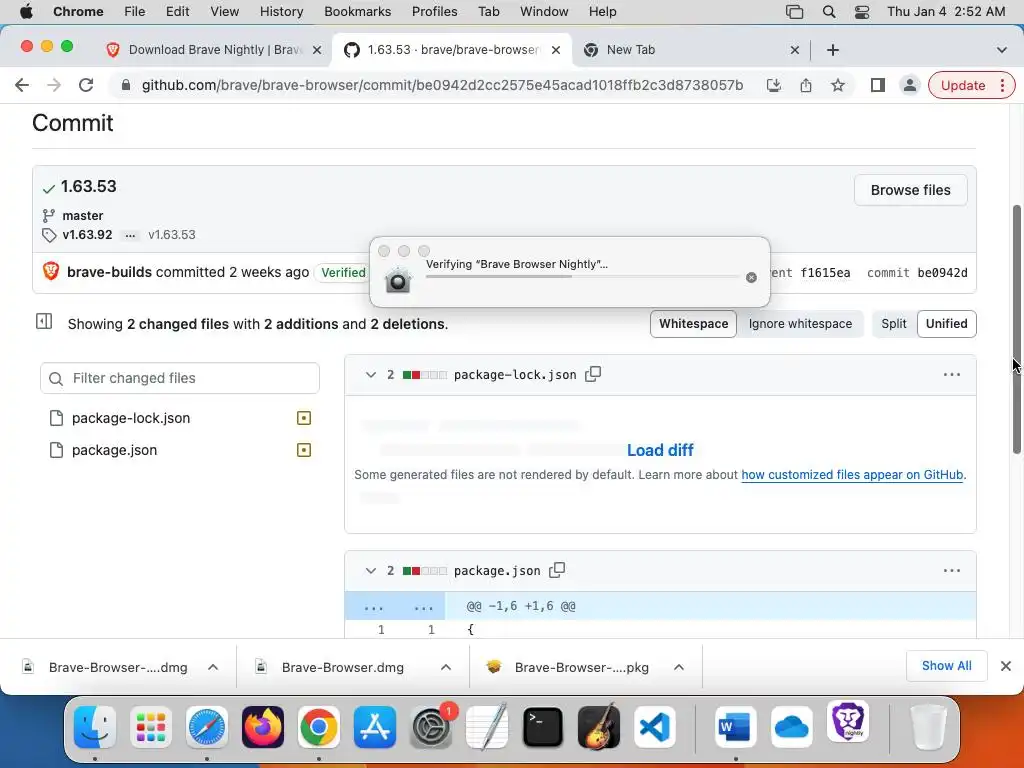Open Microsoft Word from the dock

click(735, 727)
